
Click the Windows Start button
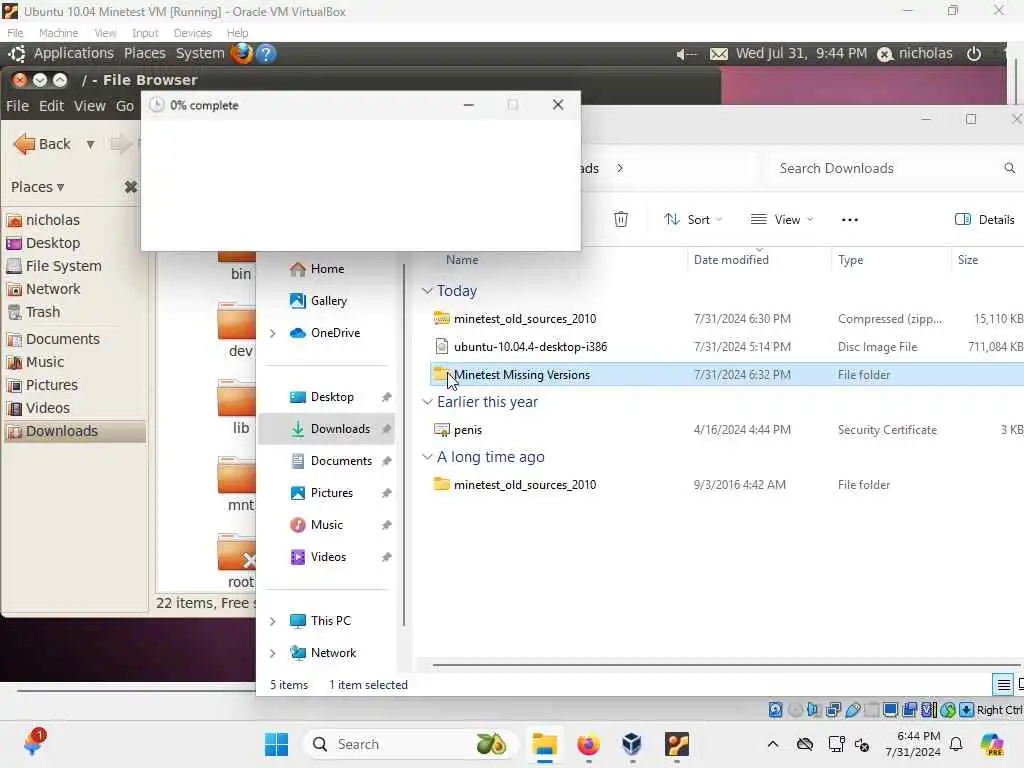pyautogui.click(x=276, y=744)
